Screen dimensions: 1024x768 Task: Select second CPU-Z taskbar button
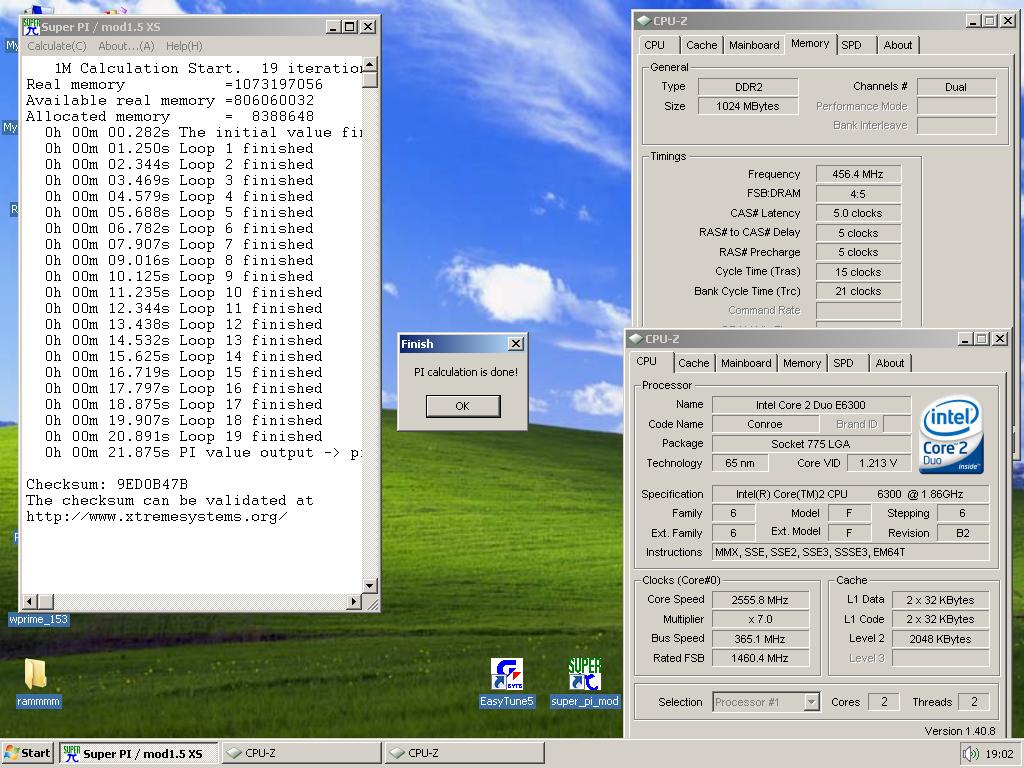[465, 753]
